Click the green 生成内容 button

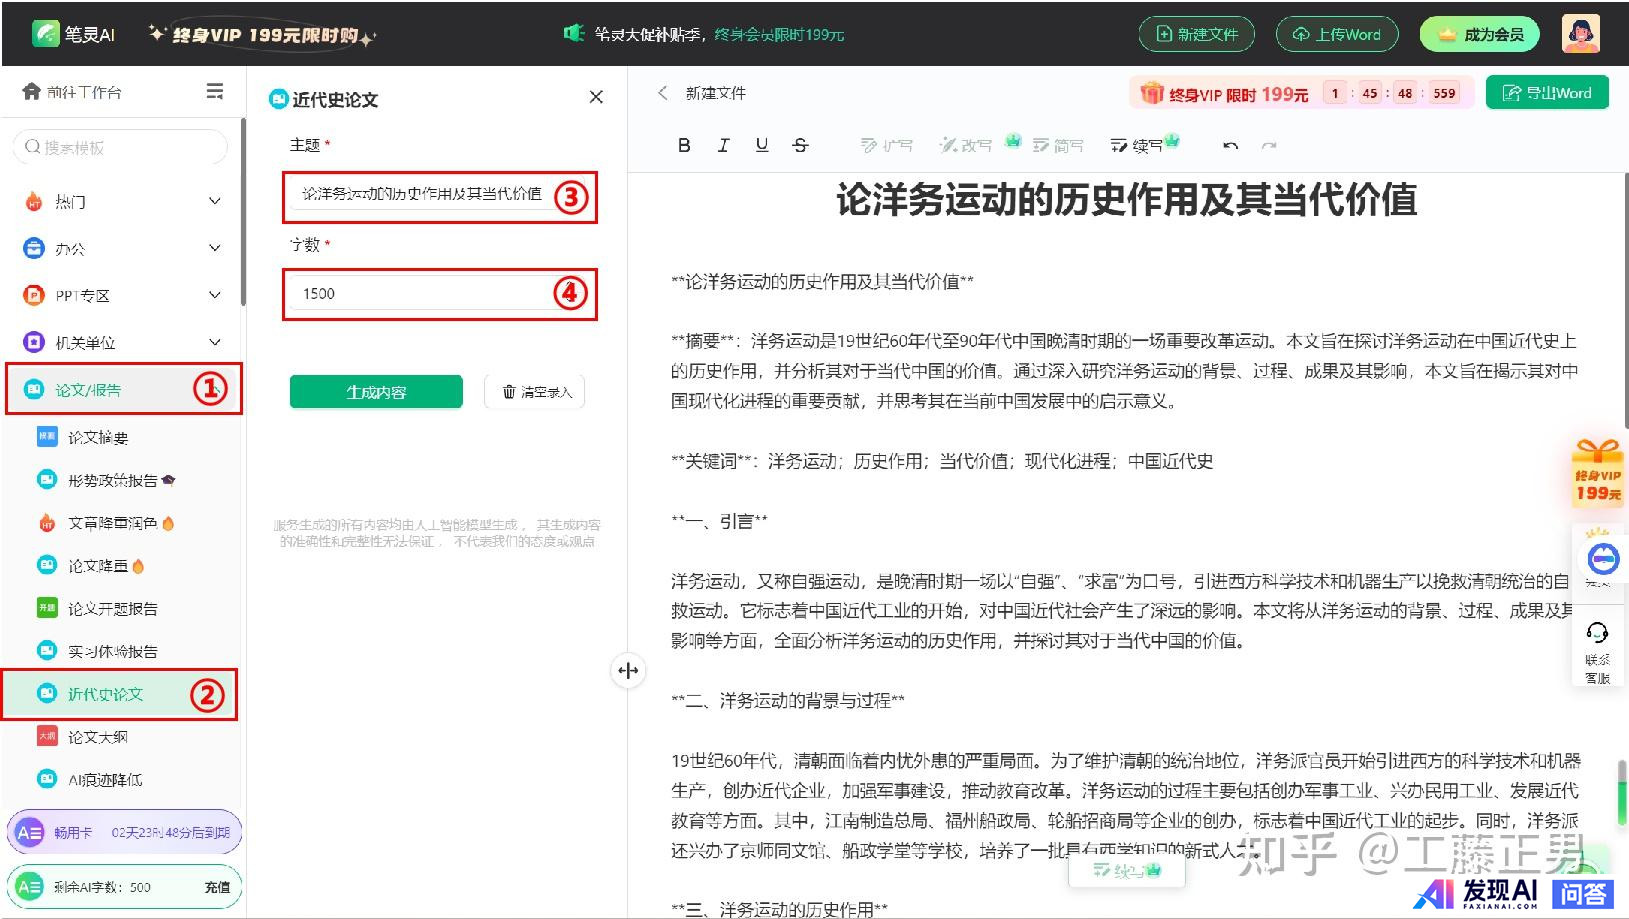[376, 392]
